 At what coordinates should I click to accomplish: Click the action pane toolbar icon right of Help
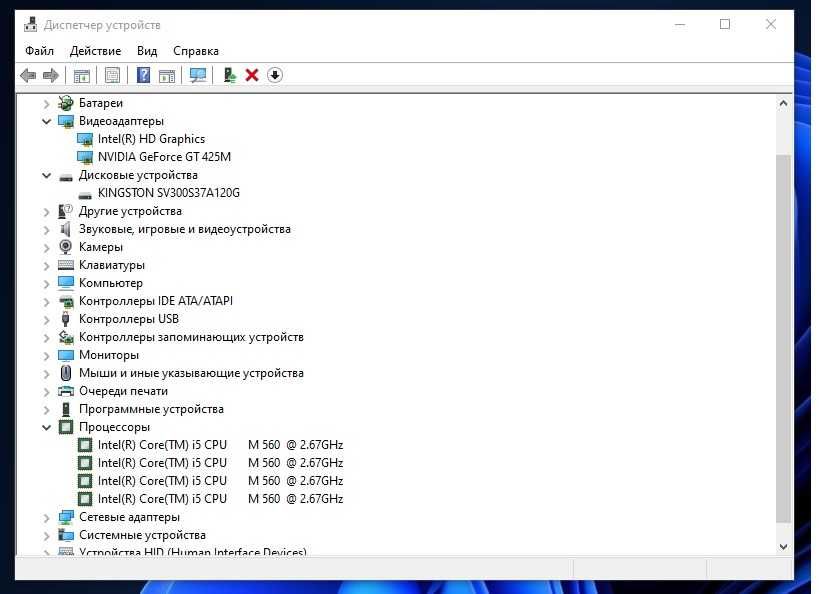pyautogui.click(x=167, y=76)
